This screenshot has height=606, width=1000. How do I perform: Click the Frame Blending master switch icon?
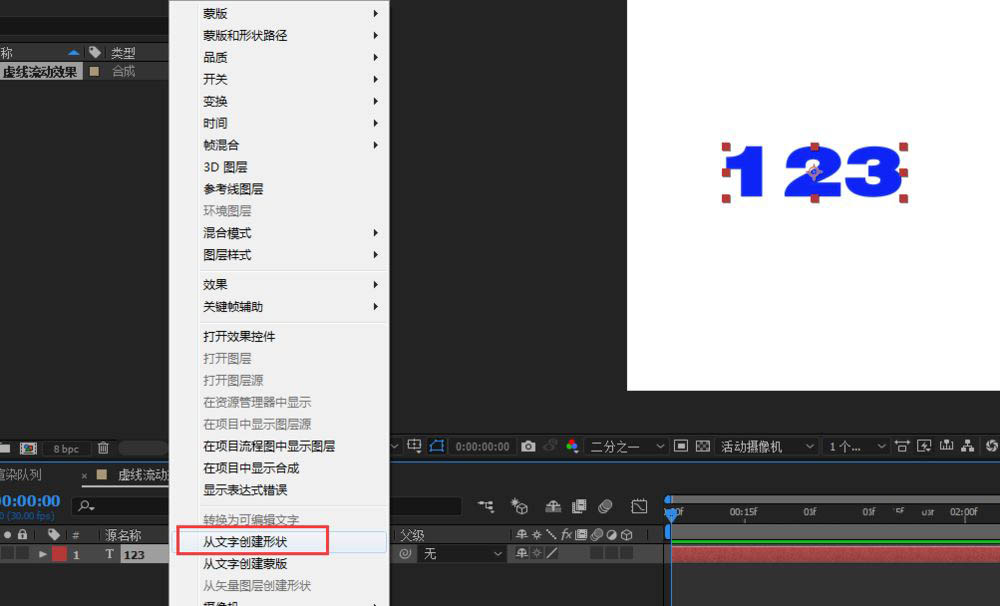point(578,506)
